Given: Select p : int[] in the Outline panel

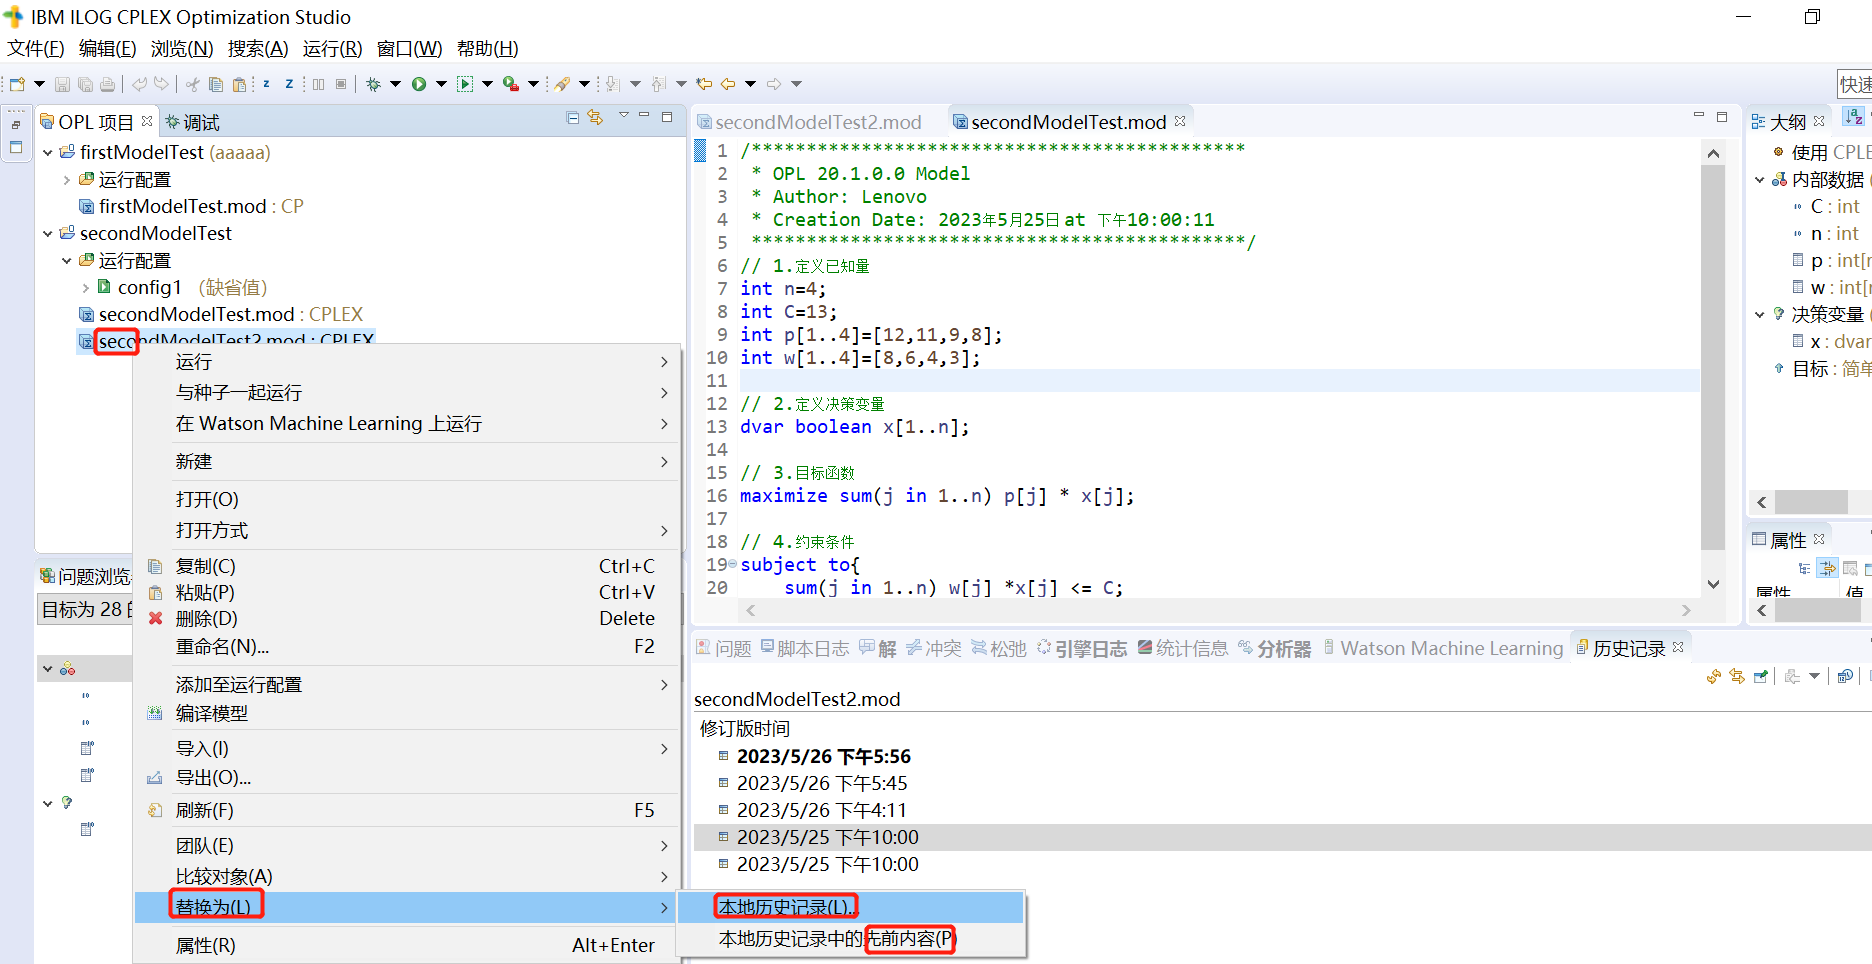Looking at the screenshot, I should 1831,261.
